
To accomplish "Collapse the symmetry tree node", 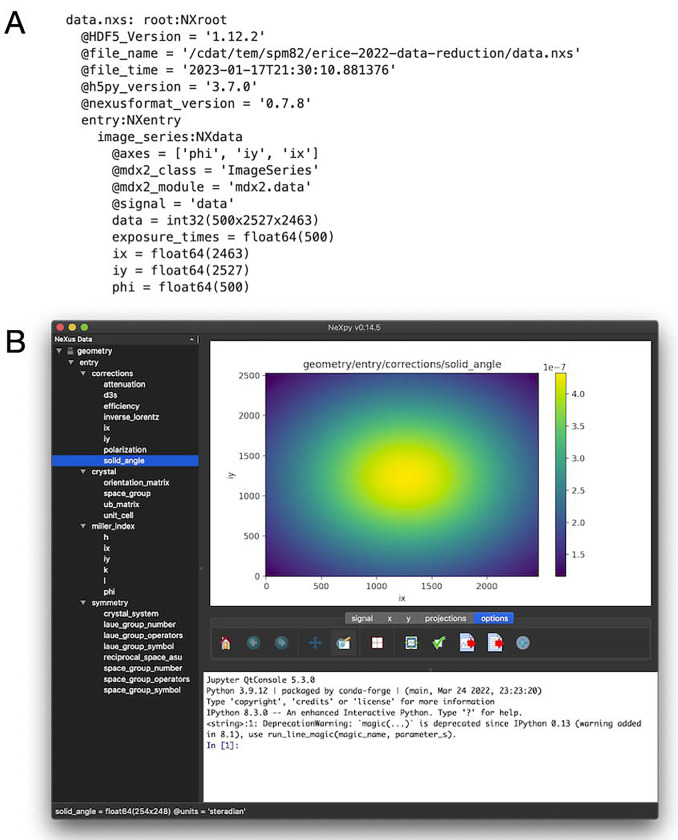I will [84, 602].
